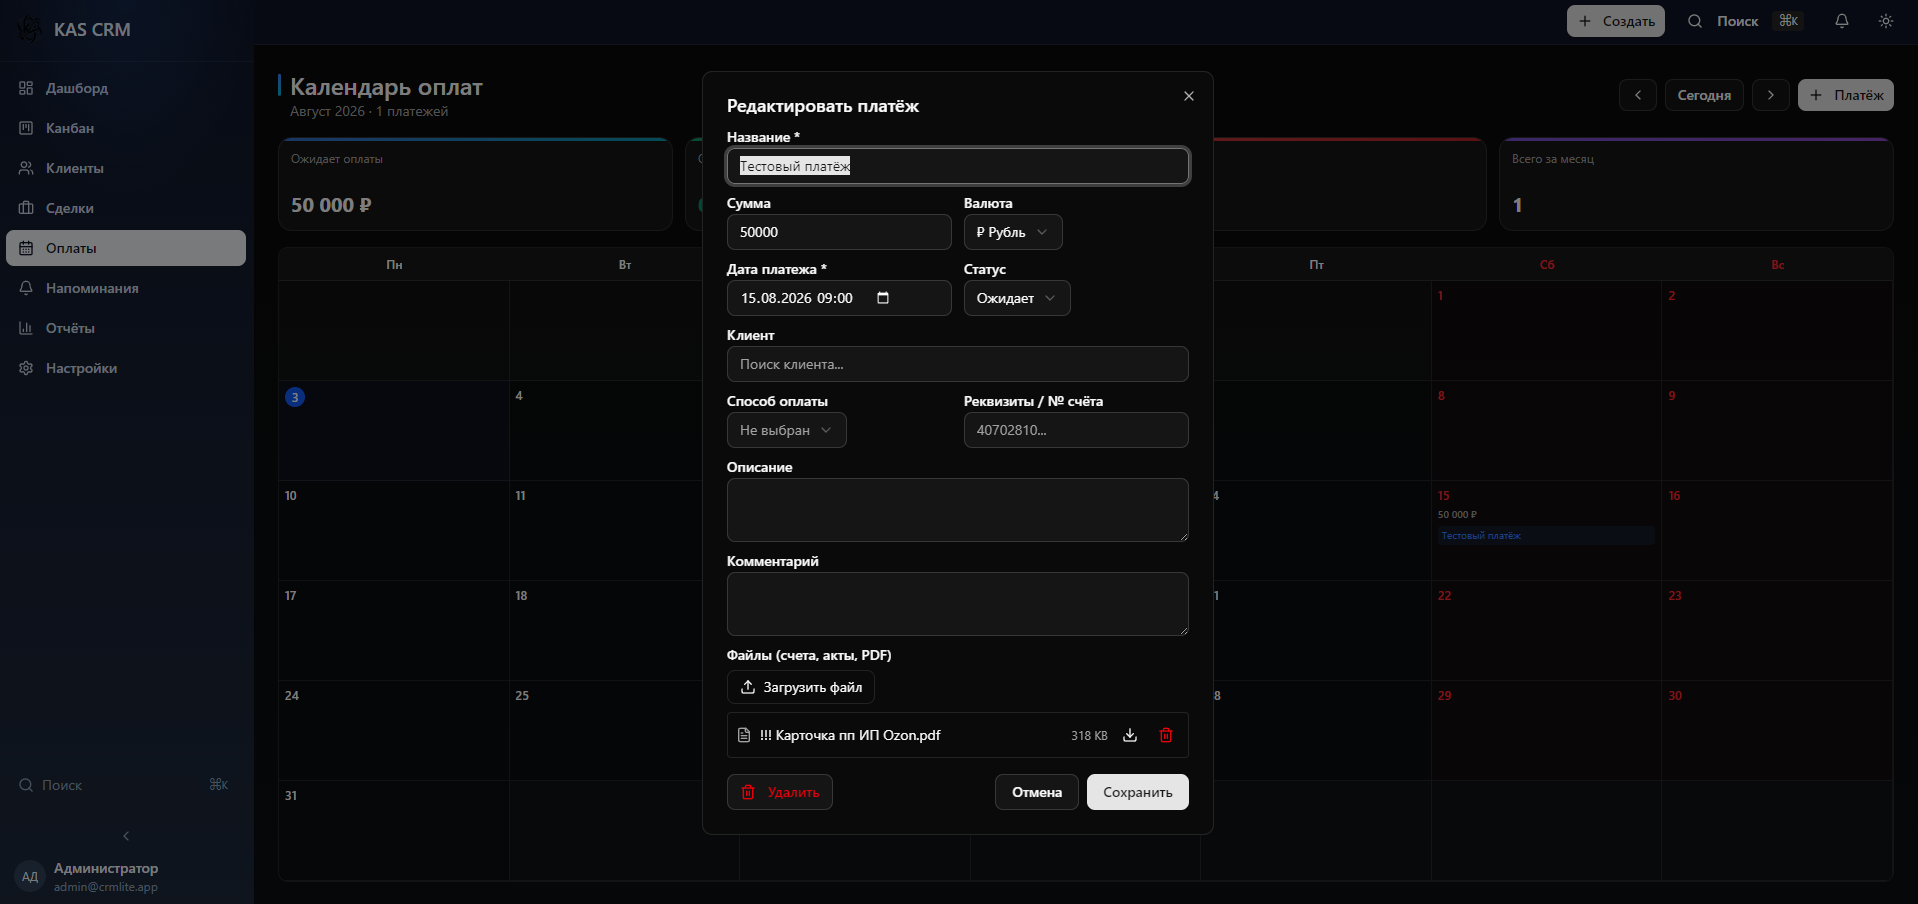
Task: Focus the Комментарий textarea
Action: [x=958, y=604]
